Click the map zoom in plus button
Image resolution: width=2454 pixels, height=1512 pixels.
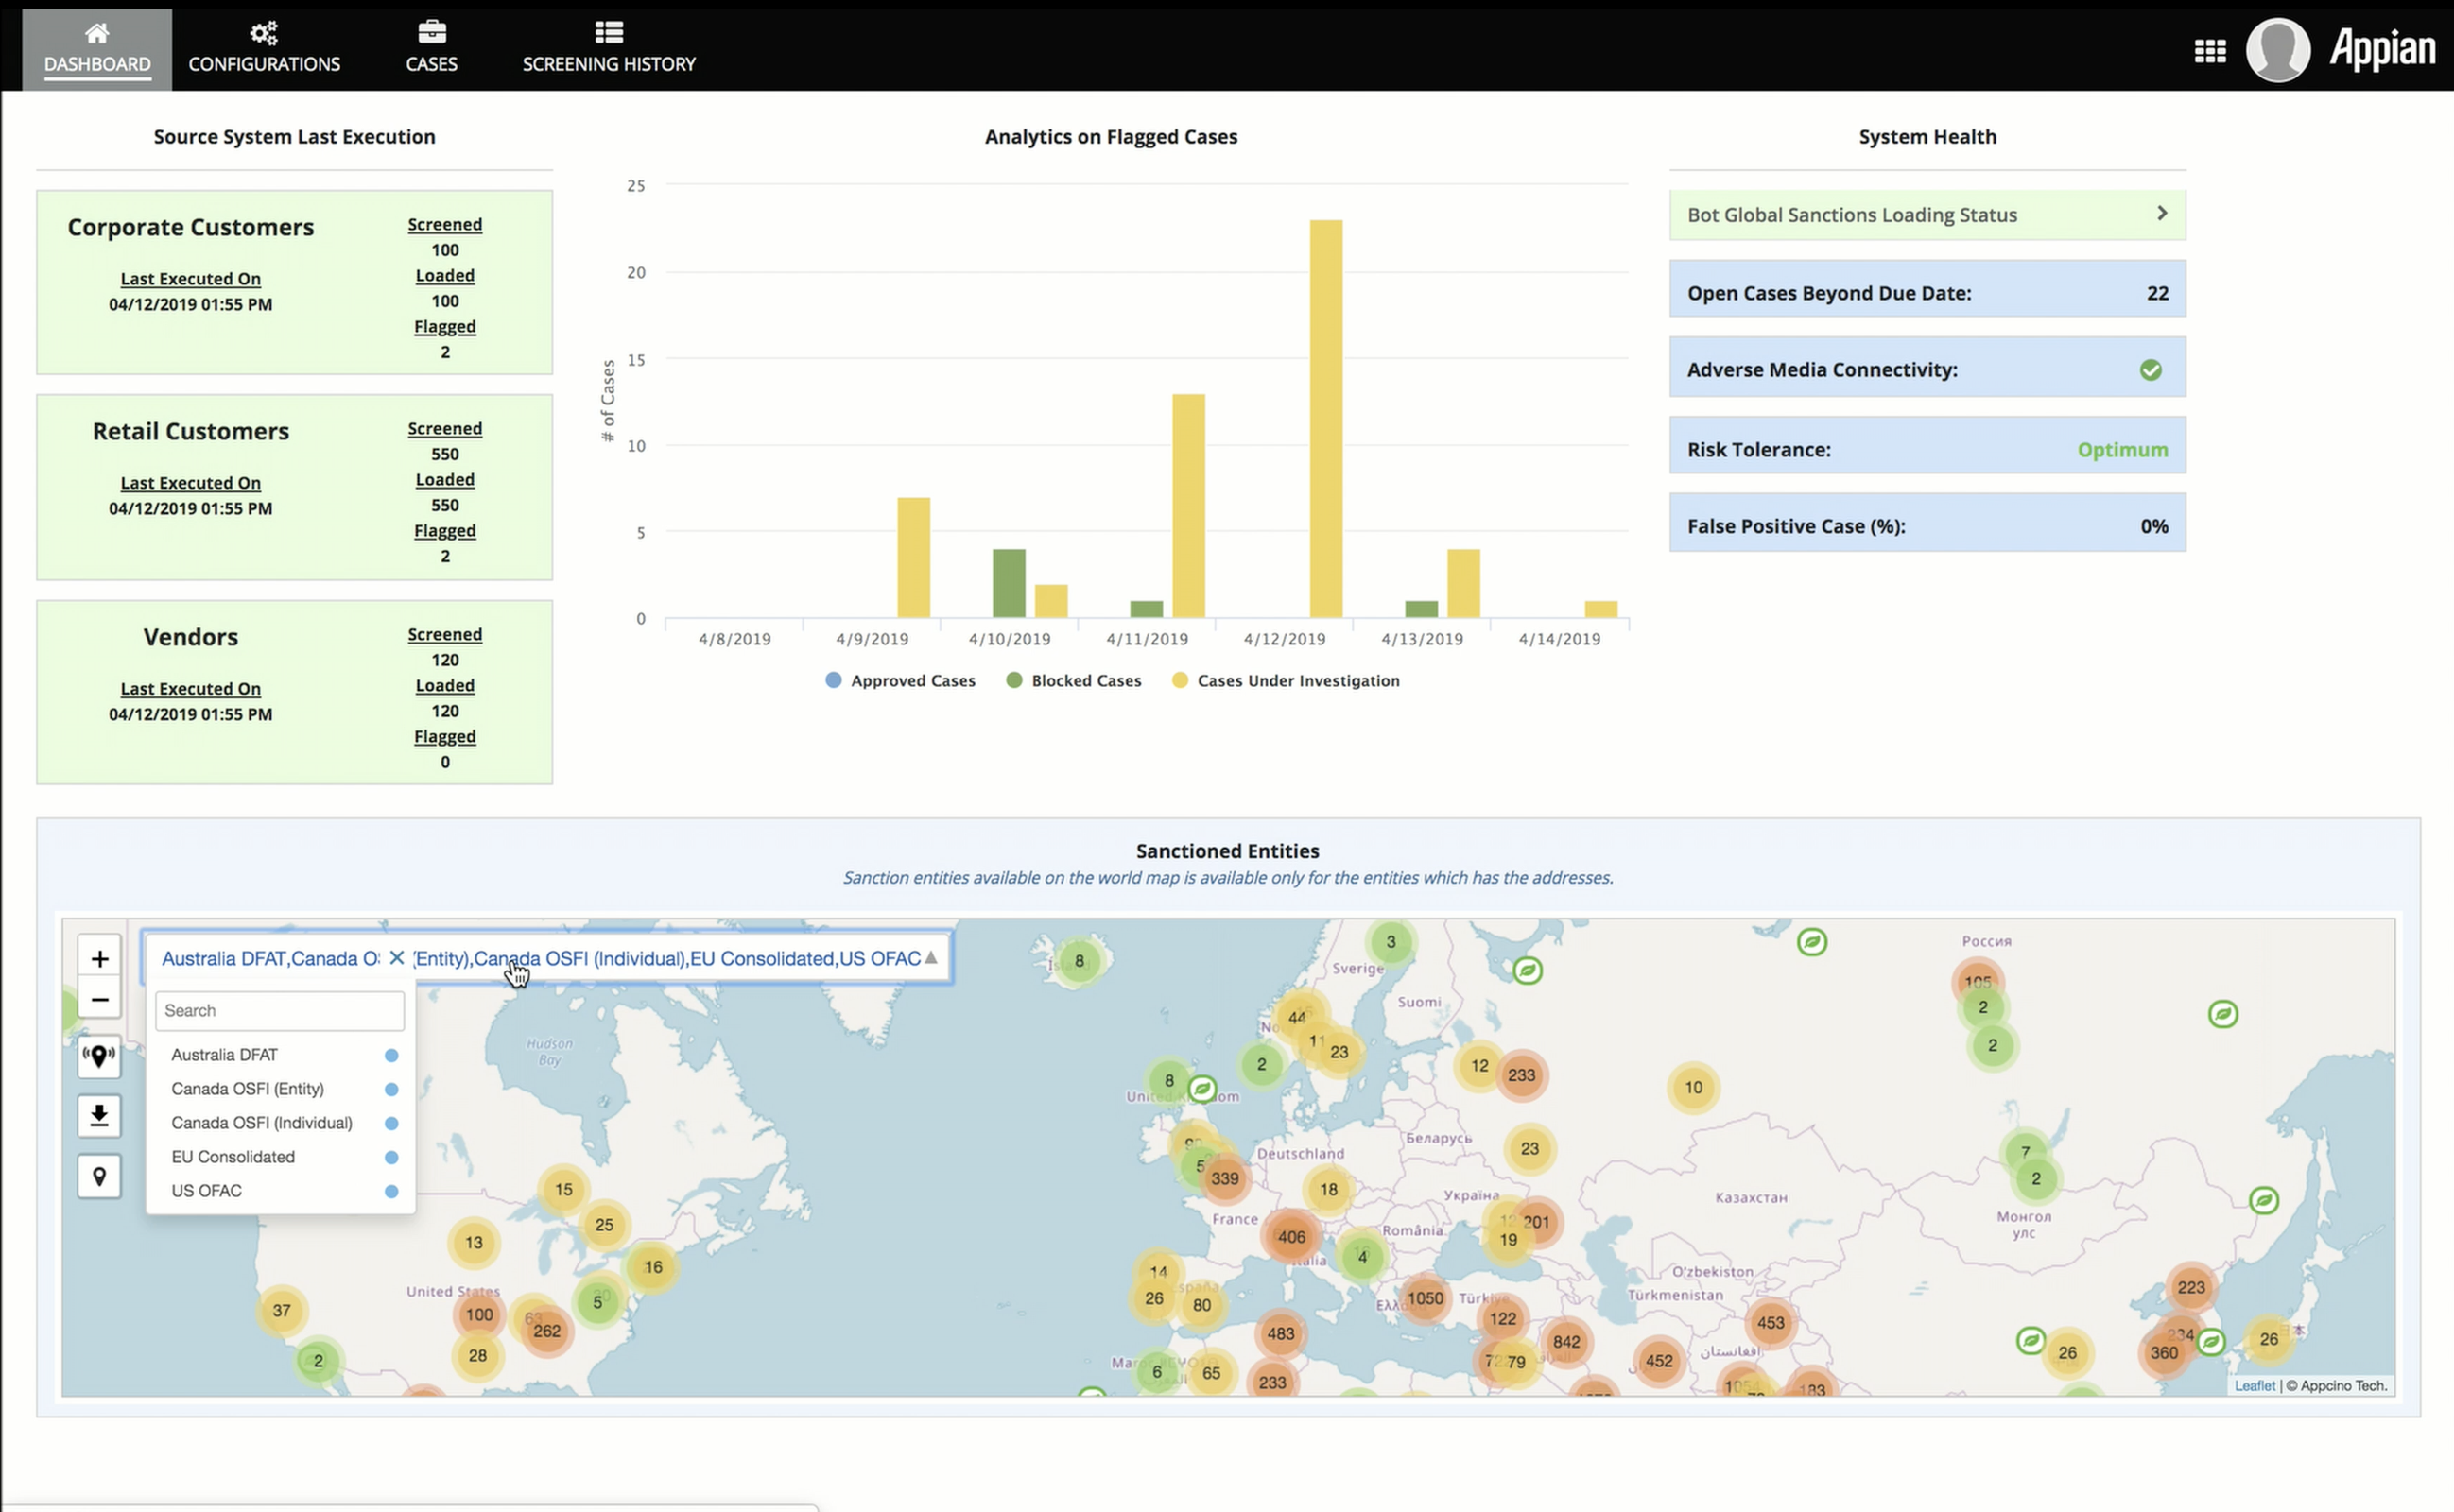pyautogui.click(x=99, y=959)
